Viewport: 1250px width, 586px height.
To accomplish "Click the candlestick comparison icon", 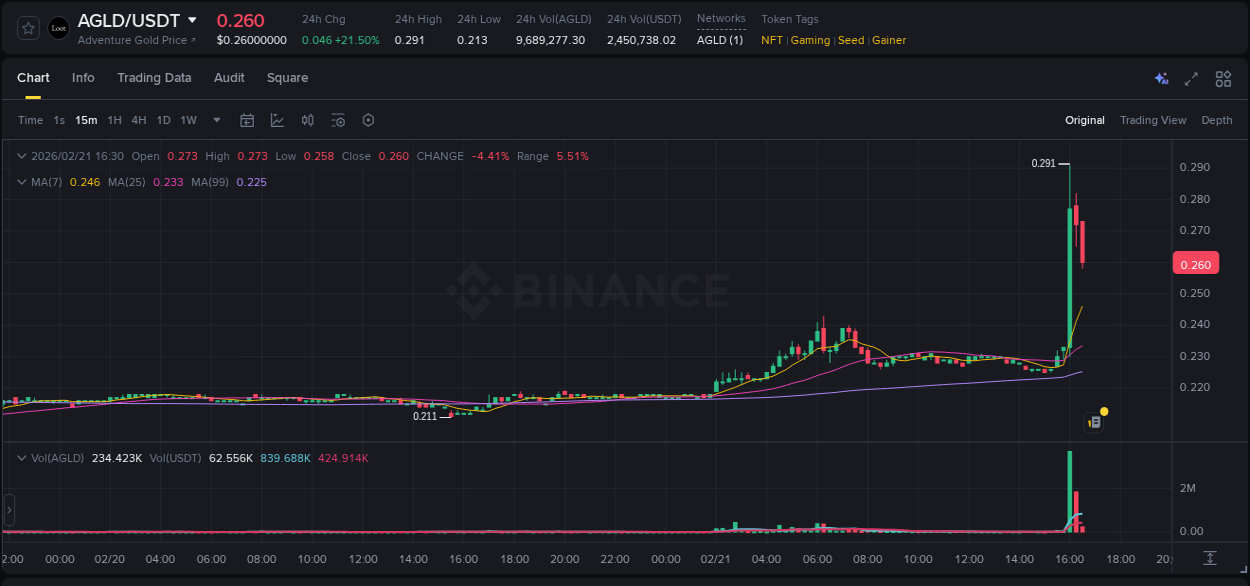I will click(x=308, y=120).
